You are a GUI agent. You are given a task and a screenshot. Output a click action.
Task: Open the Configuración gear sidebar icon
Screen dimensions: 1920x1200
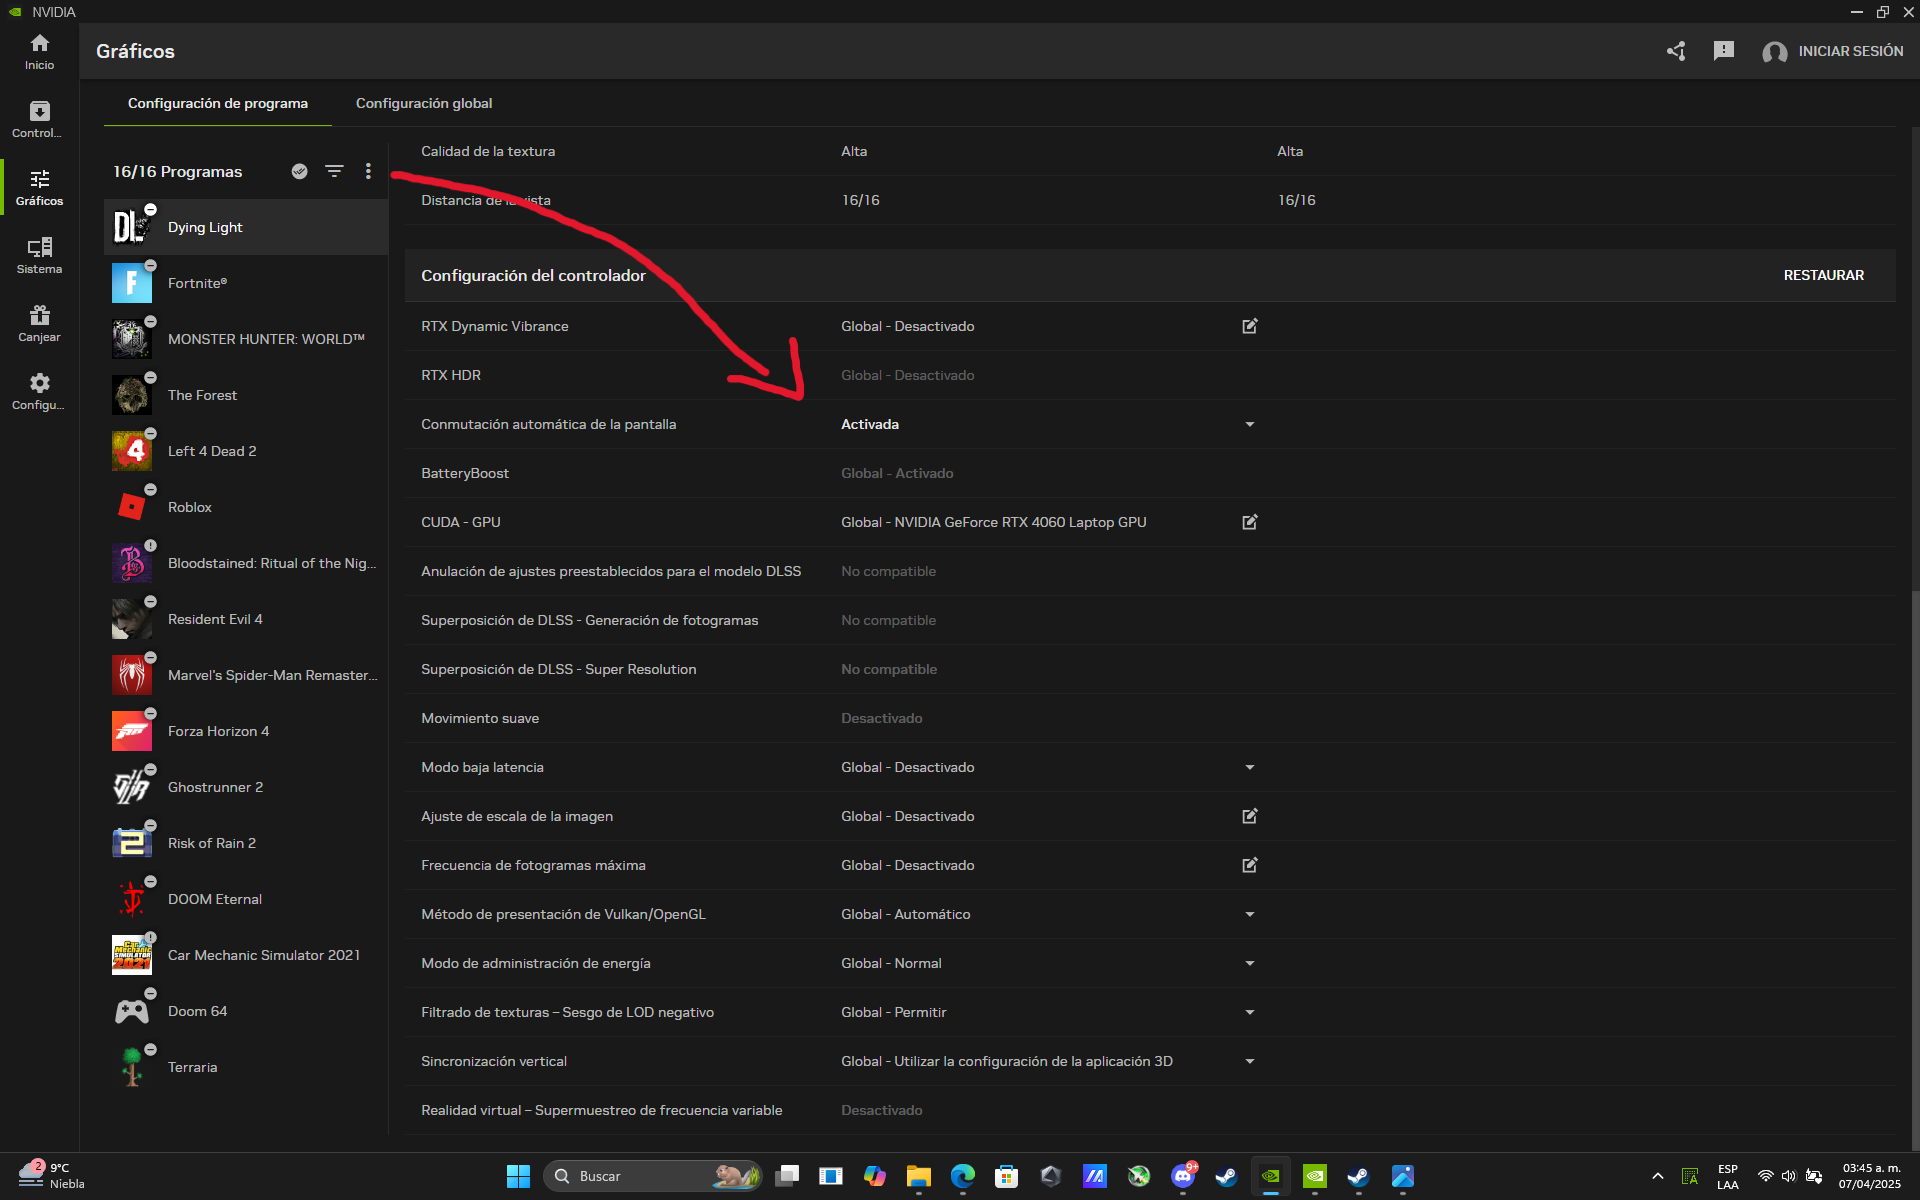(39, 392)
